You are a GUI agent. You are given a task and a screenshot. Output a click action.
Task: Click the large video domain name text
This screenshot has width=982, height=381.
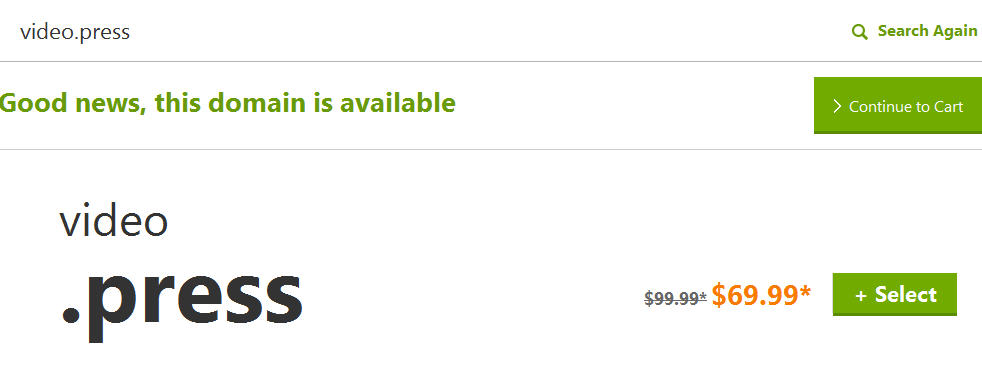(114, 221)
